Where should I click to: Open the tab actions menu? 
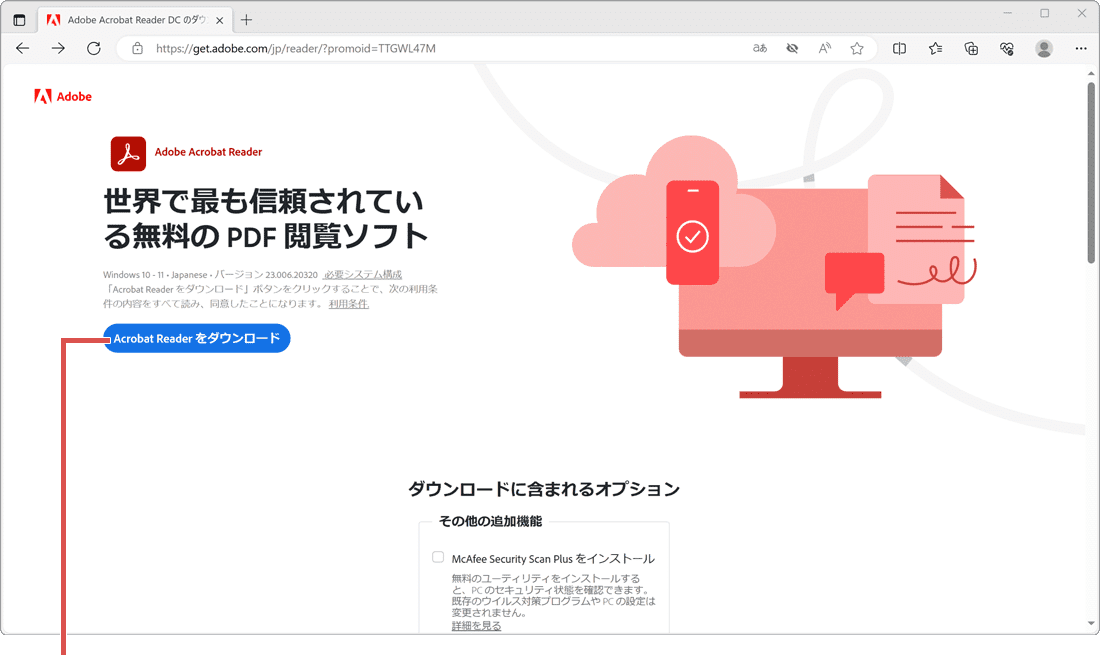[19, 18]
